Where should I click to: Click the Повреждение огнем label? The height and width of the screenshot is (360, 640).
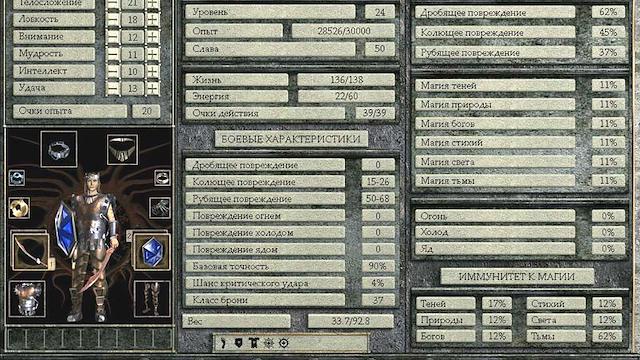coord(265,216)
